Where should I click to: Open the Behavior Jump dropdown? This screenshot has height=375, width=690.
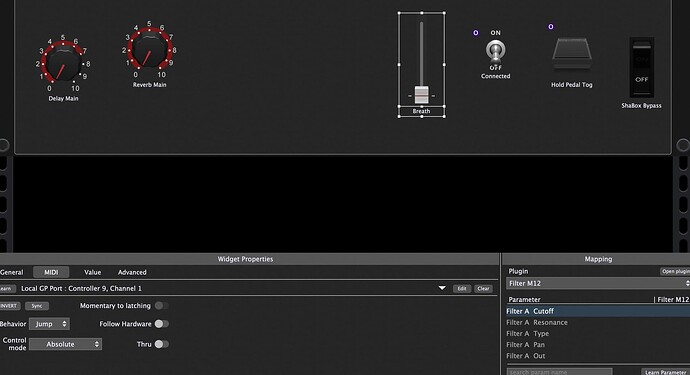49,324
